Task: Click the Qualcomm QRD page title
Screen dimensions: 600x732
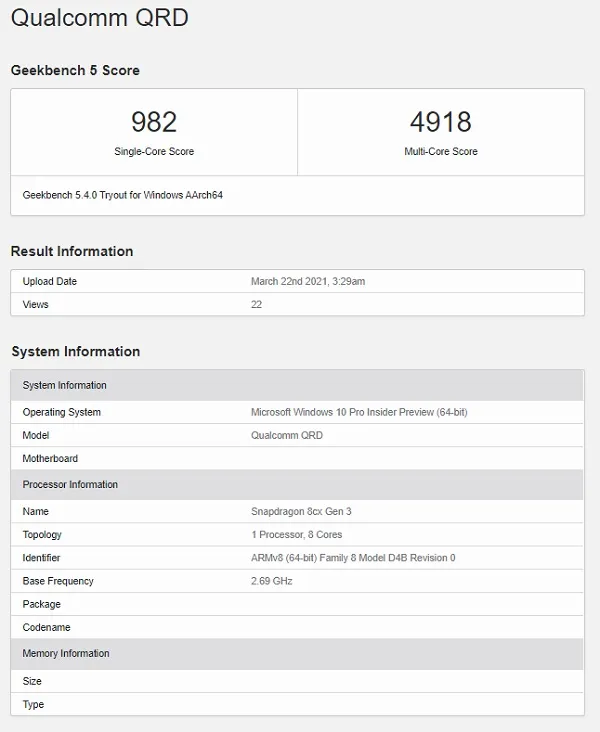Action: [x=99, y=19]
